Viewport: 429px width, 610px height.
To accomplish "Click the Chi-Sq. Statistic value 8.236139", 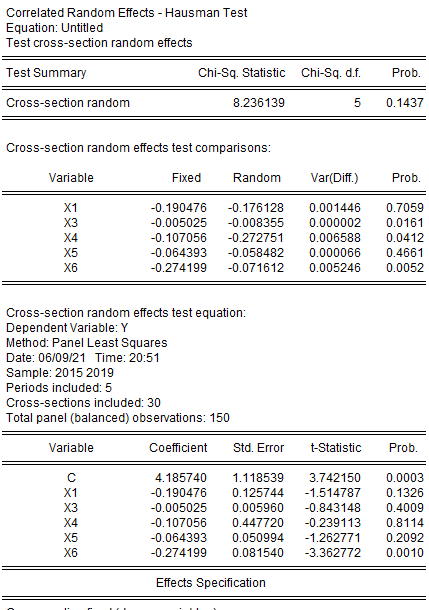I will pos(259,103).
